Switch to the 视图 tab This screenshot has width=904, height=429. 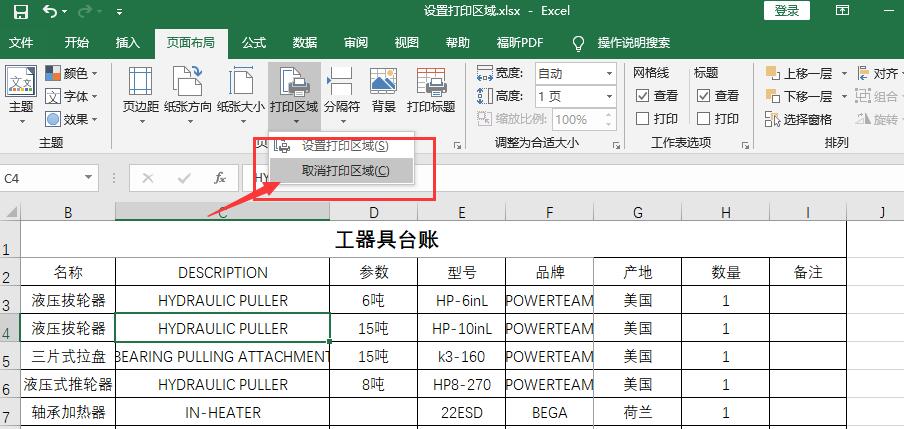point(406,43)
